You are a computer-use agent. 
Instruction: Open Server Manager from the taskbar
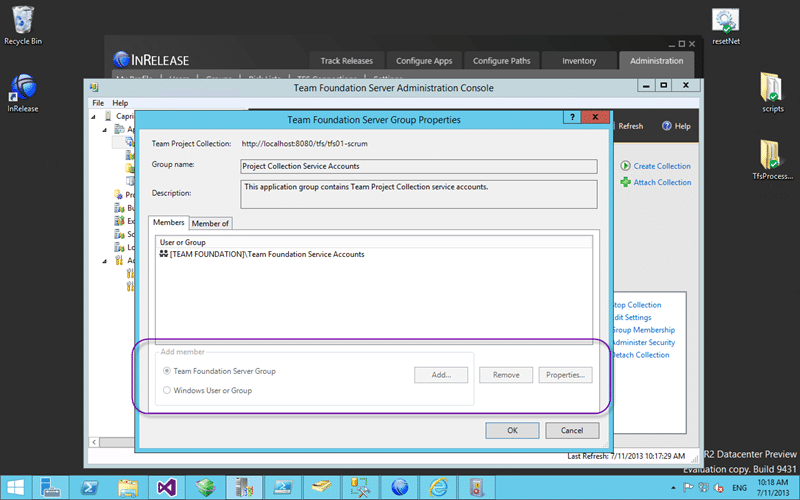tap(51, 488)
